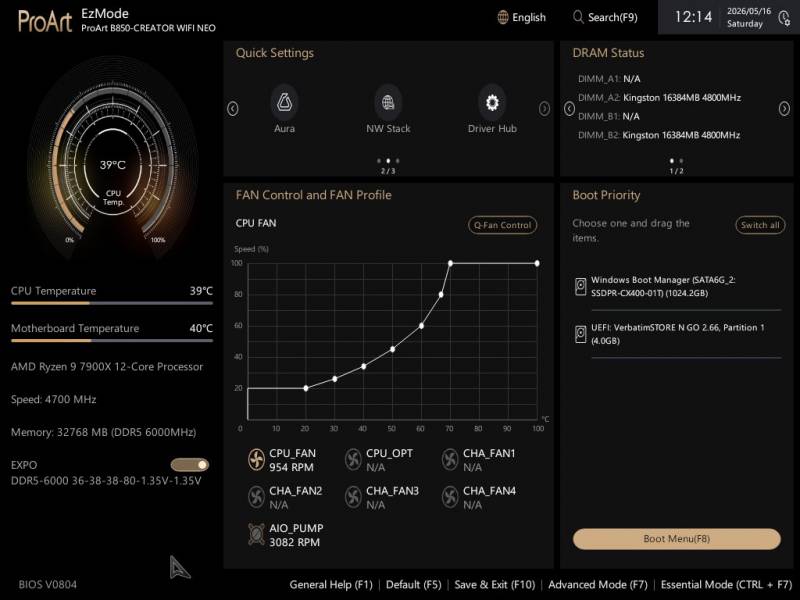
Task: Click the ProArt logo
Action: [45, 21]
